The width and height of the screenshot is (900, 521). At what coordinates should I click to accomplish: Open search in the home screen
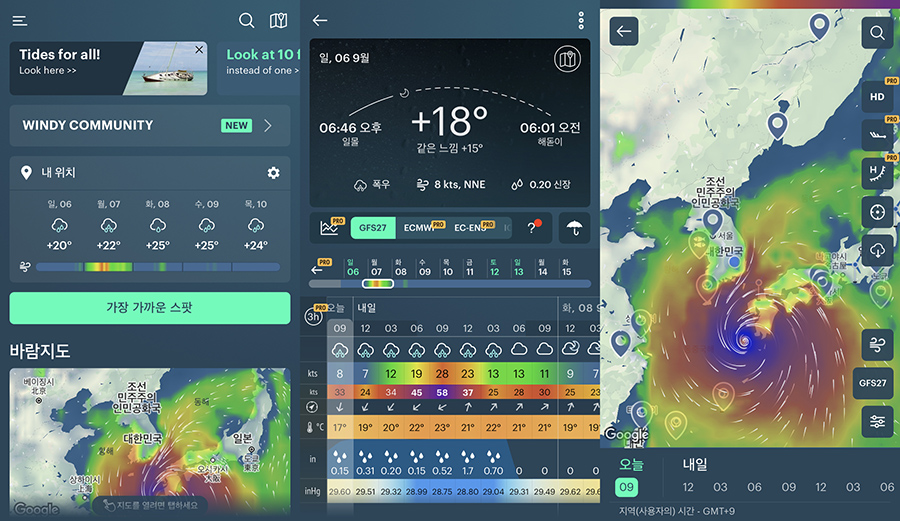click(x=246, y=21)
